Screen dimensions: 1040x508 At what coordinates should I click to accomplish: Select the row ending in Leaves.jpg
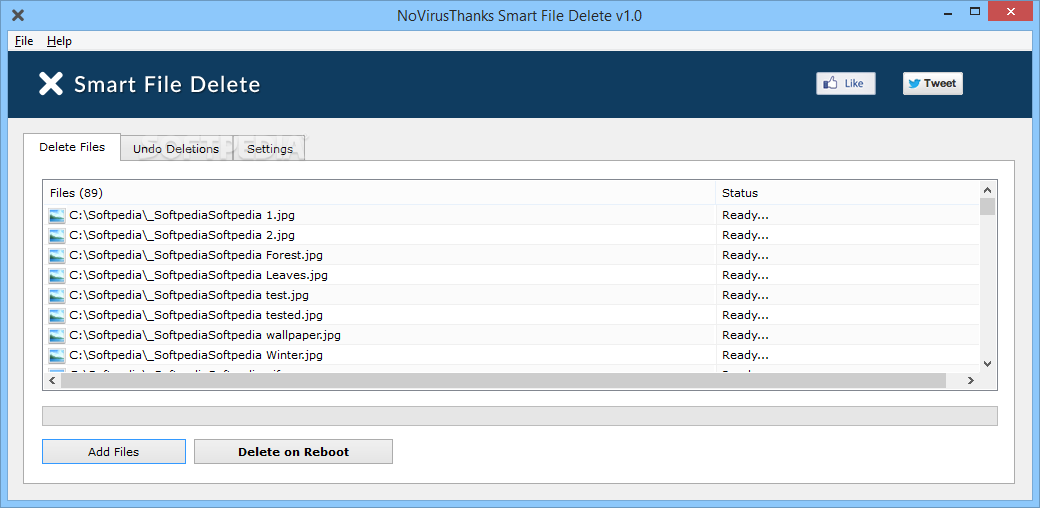[x=511, y=275]
